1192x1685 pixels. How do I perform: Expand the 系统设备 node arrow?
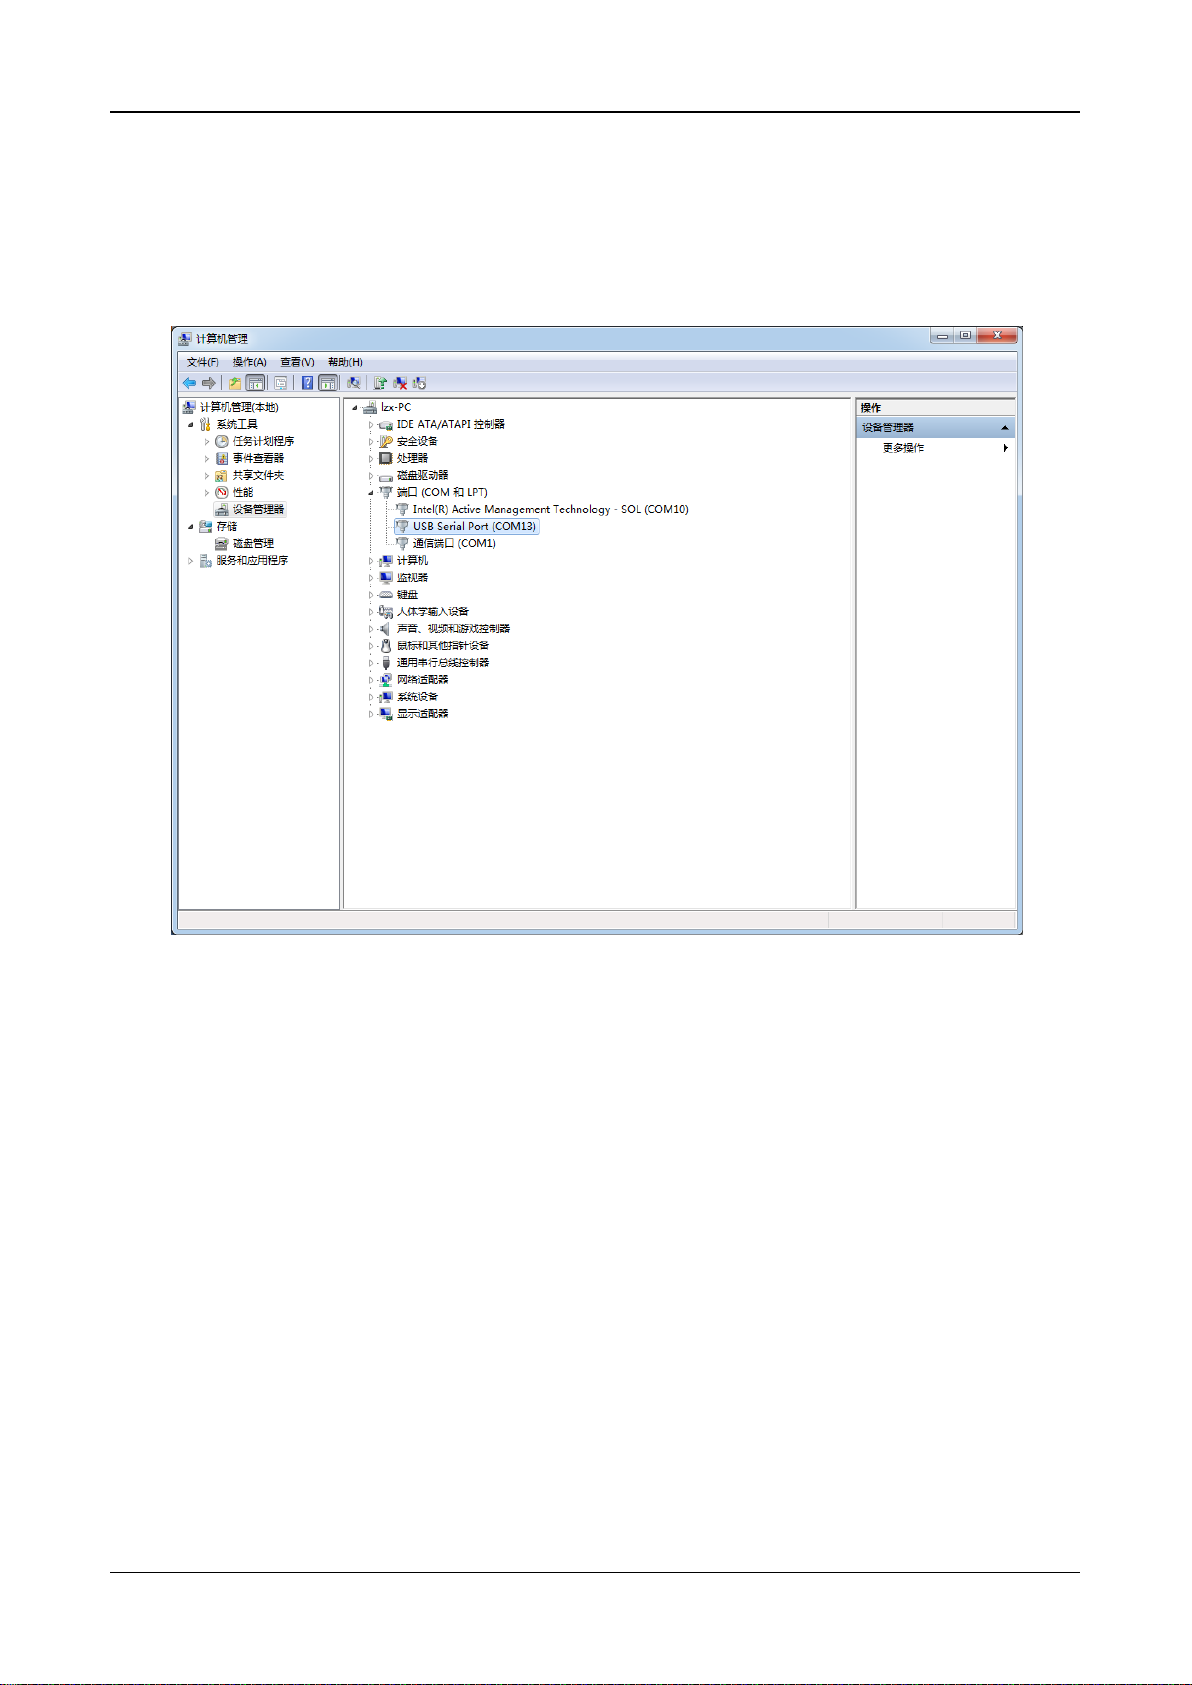371,696
